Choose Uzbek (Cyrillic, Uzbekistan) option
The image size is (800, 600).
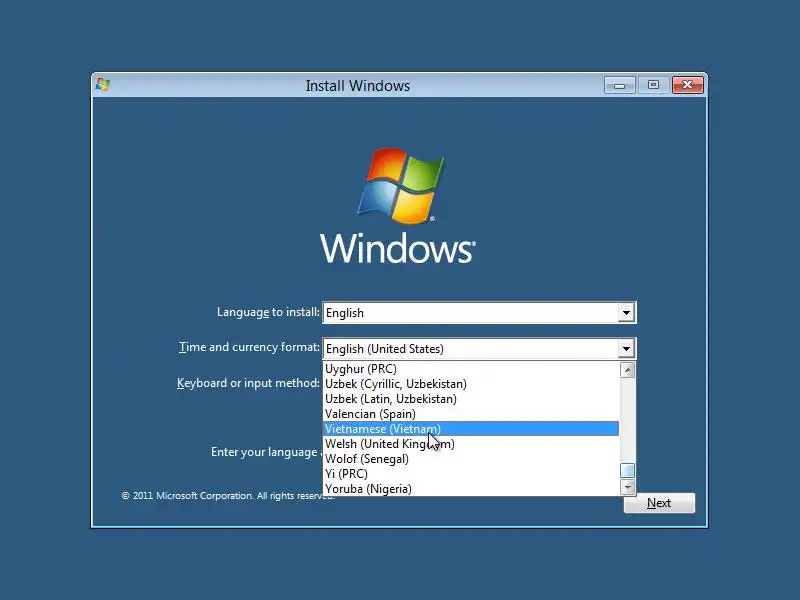[x=471, y=384]
